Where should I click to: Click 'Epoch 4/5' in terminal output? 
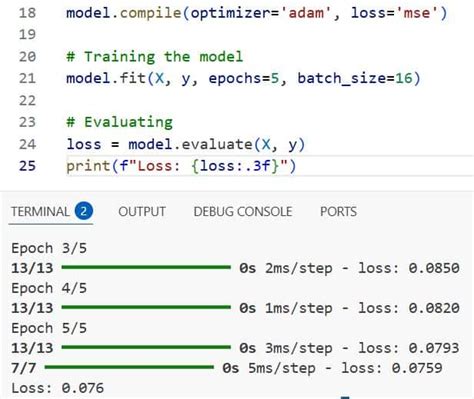click(x=49, y=288)
